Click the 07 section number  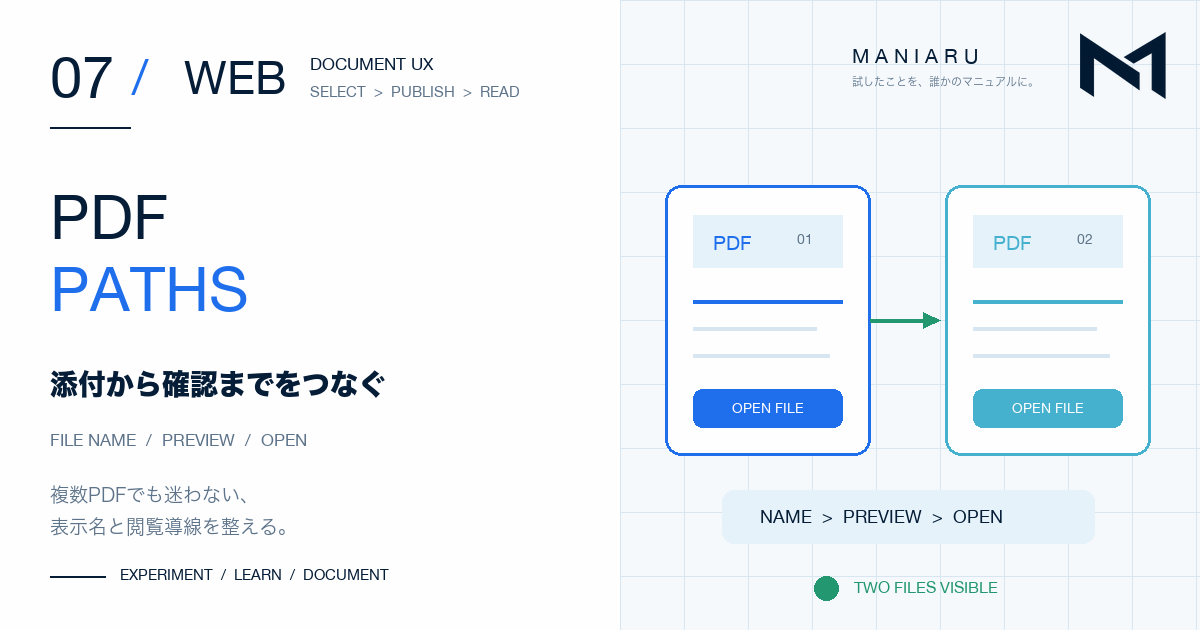(81, 79)
